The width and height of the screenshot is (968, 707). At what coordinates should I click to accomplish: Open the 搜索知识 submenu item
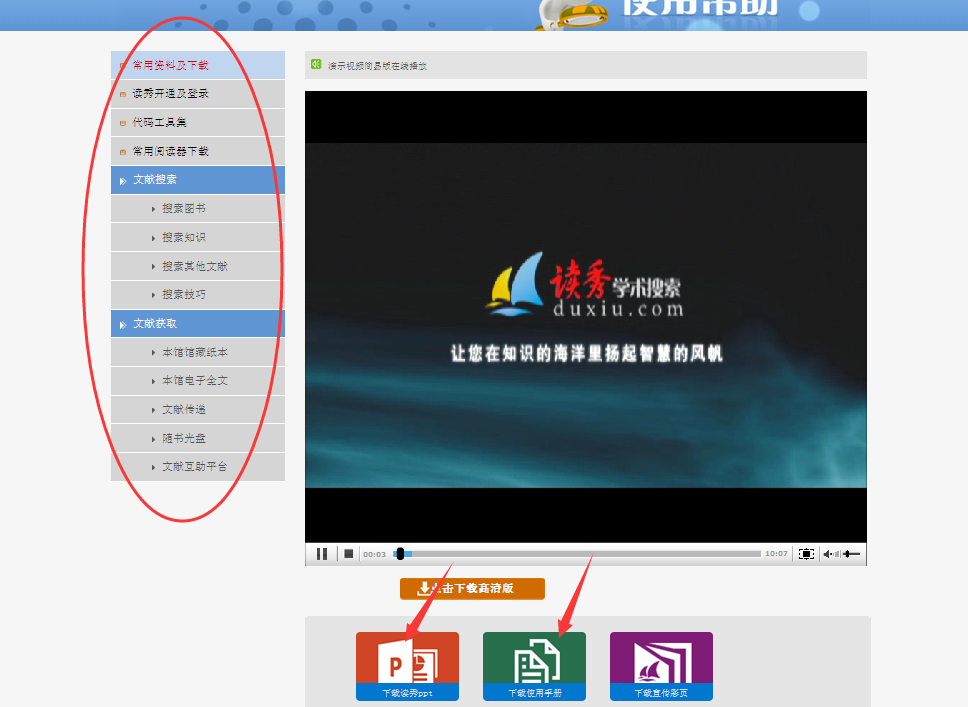[x=198, y=237]
